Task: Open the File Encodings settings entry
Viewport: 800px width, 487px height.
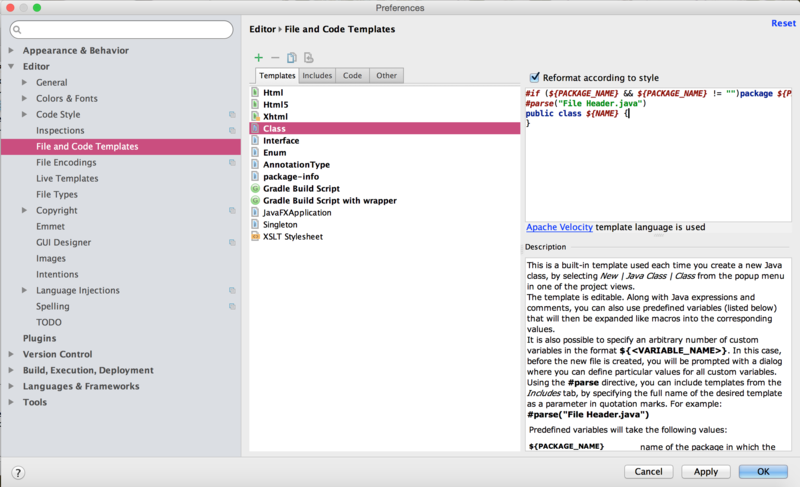Action: tap(66, 163)
